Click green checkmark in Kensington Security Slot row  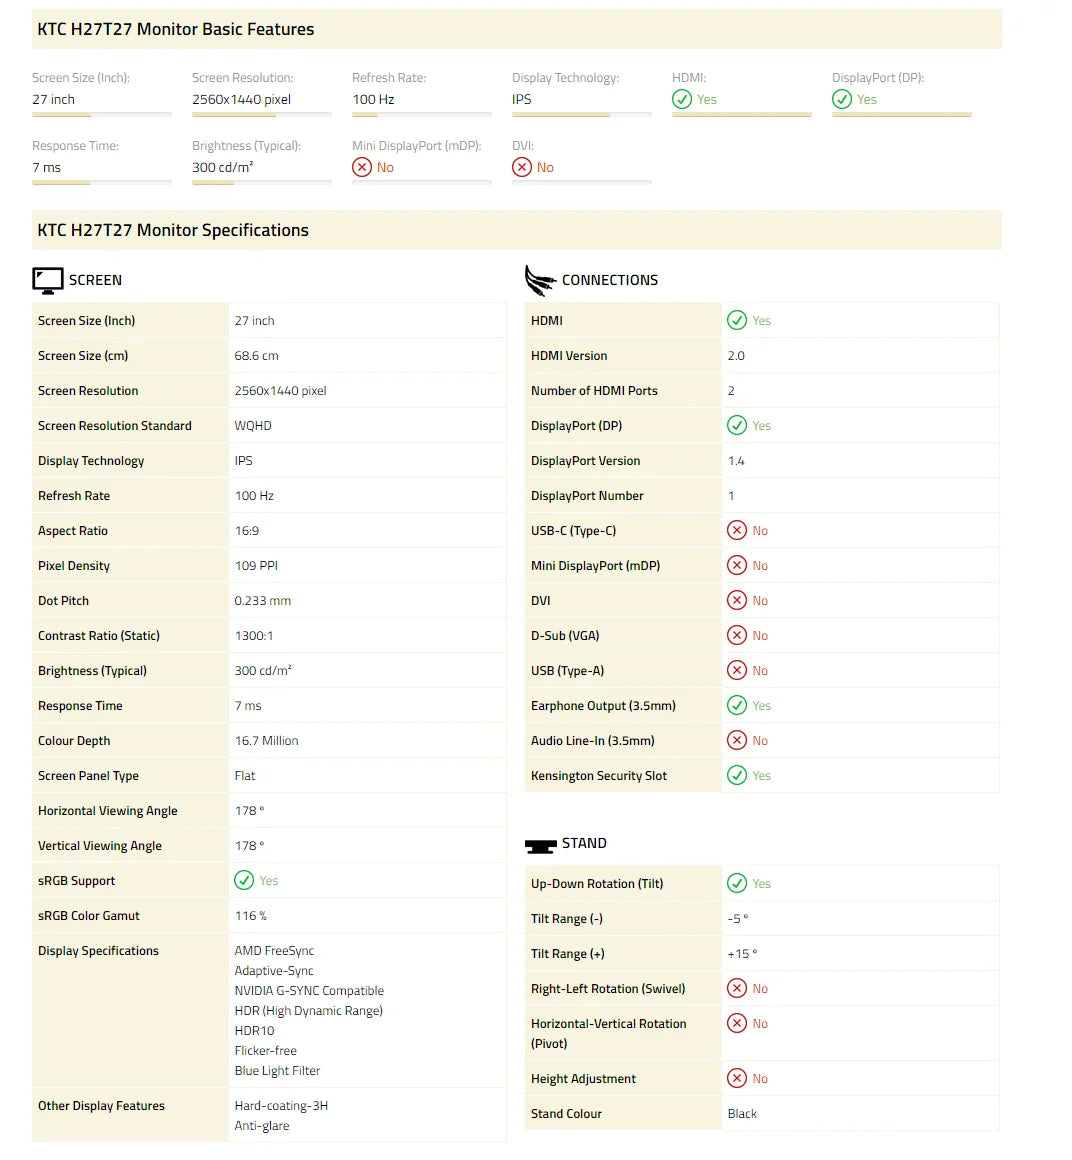(x=737, y=775)
